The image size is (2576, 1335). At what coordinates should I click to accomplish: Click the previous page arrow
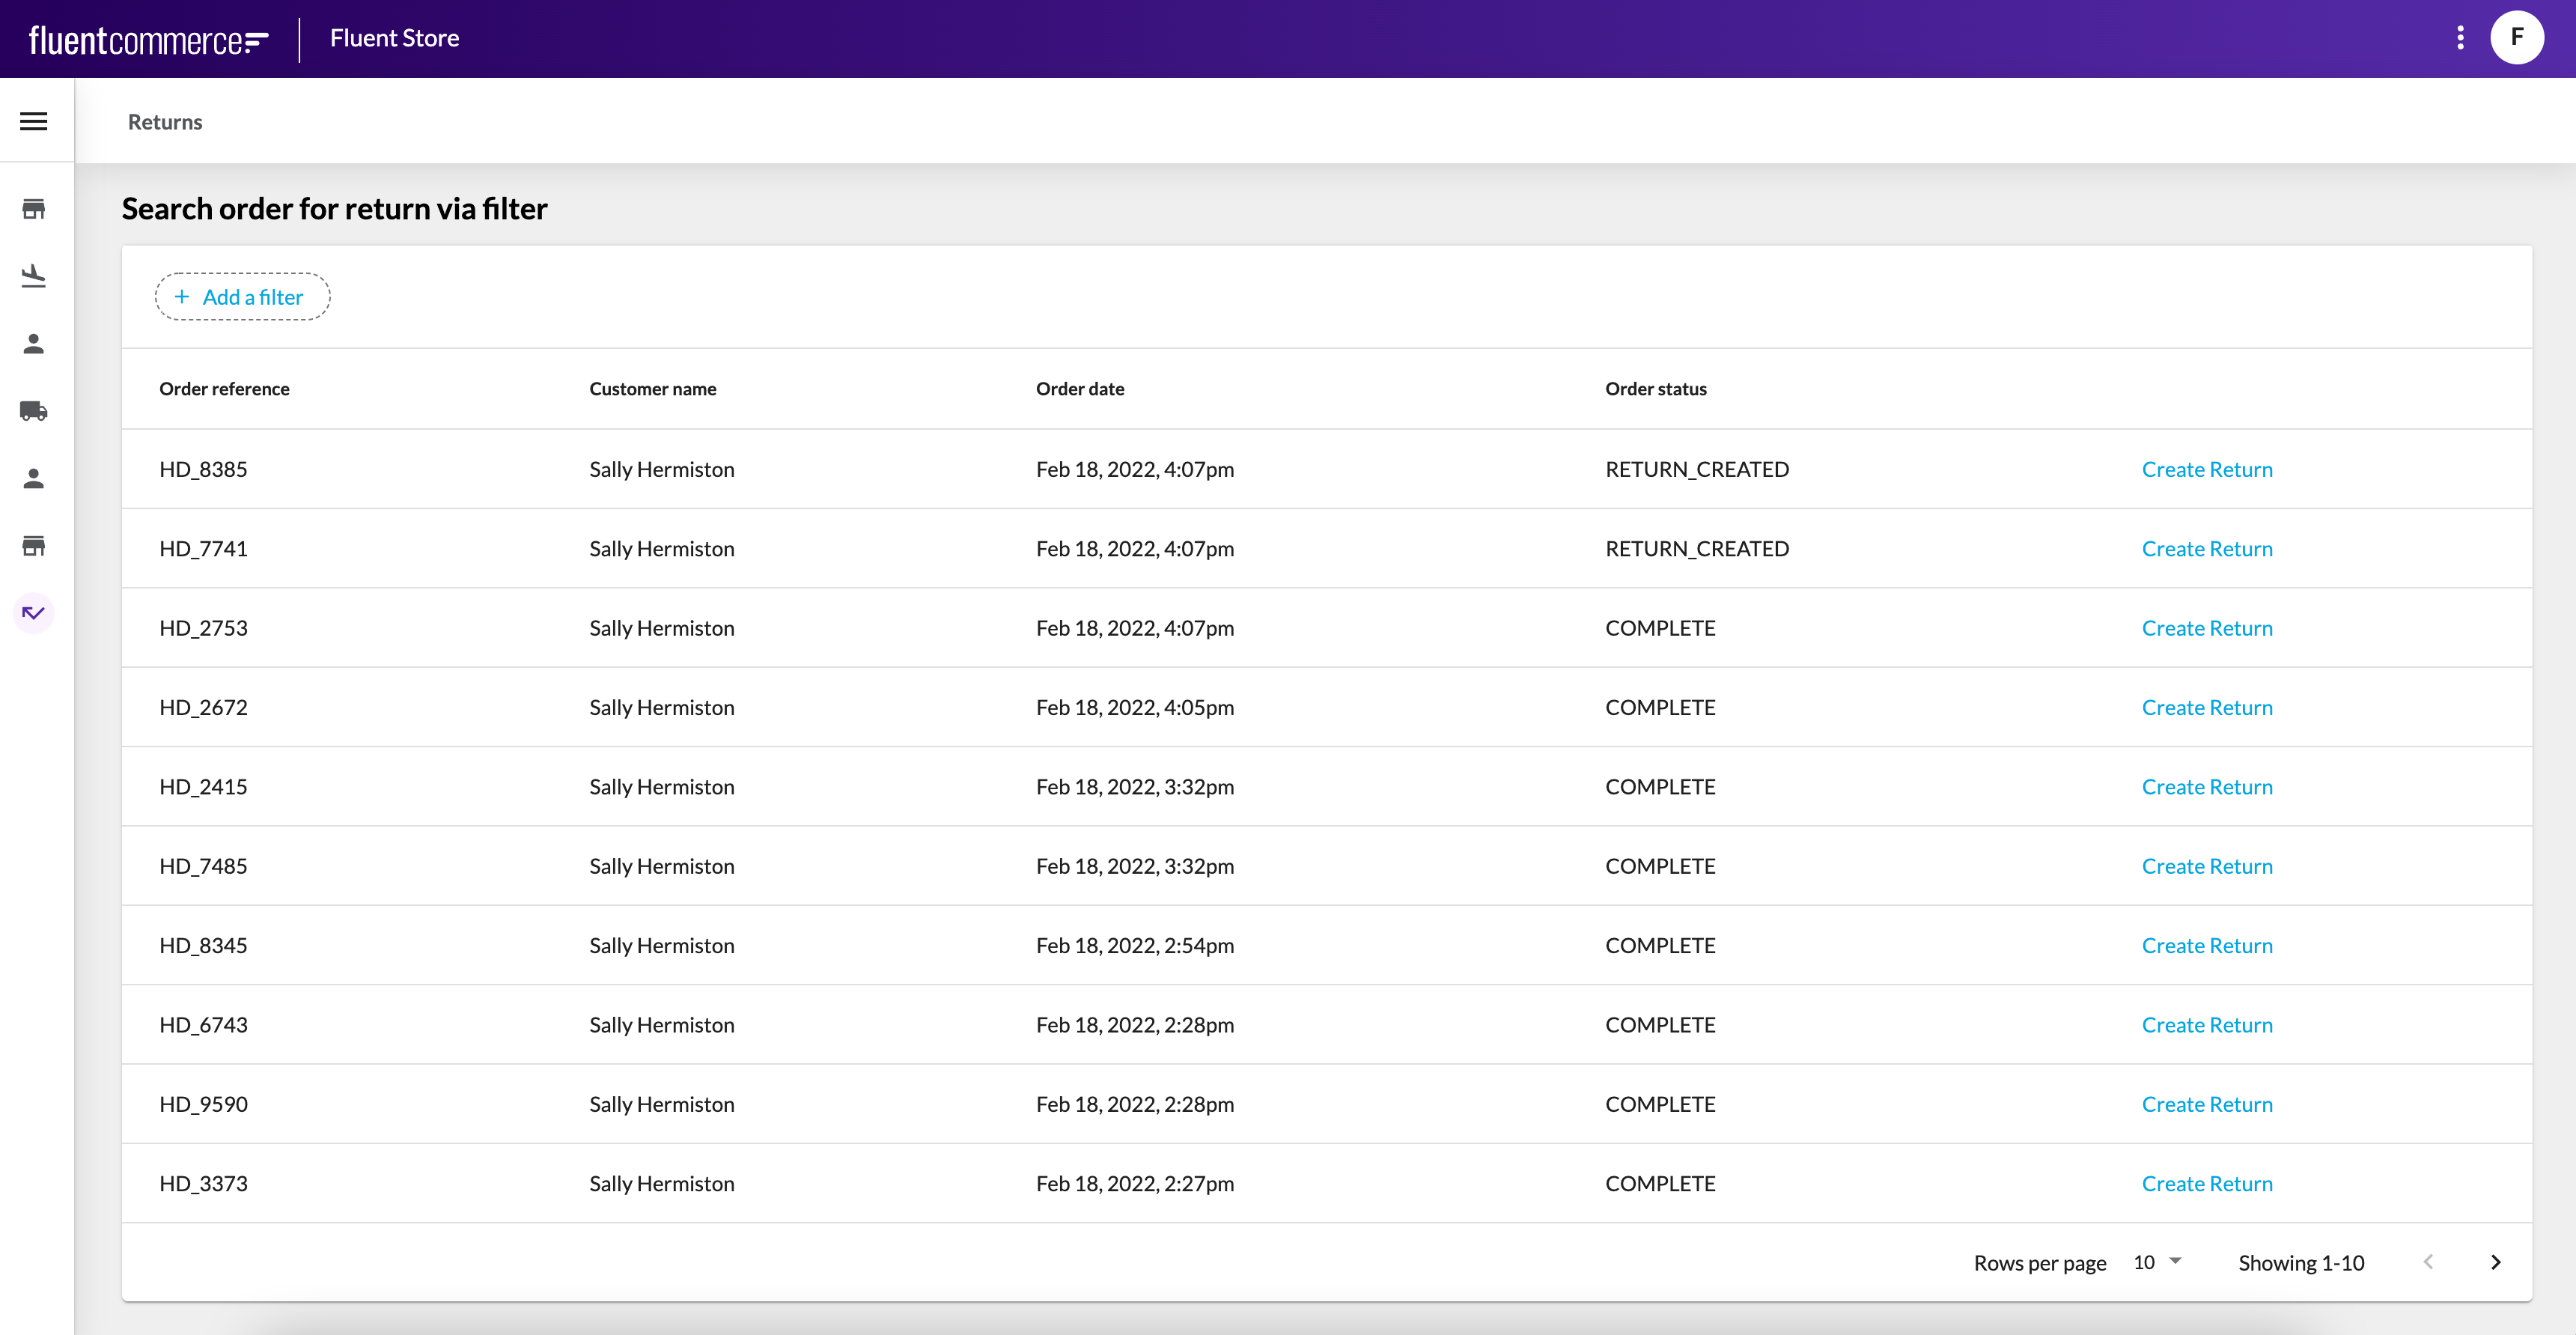click(2428, 1262)
